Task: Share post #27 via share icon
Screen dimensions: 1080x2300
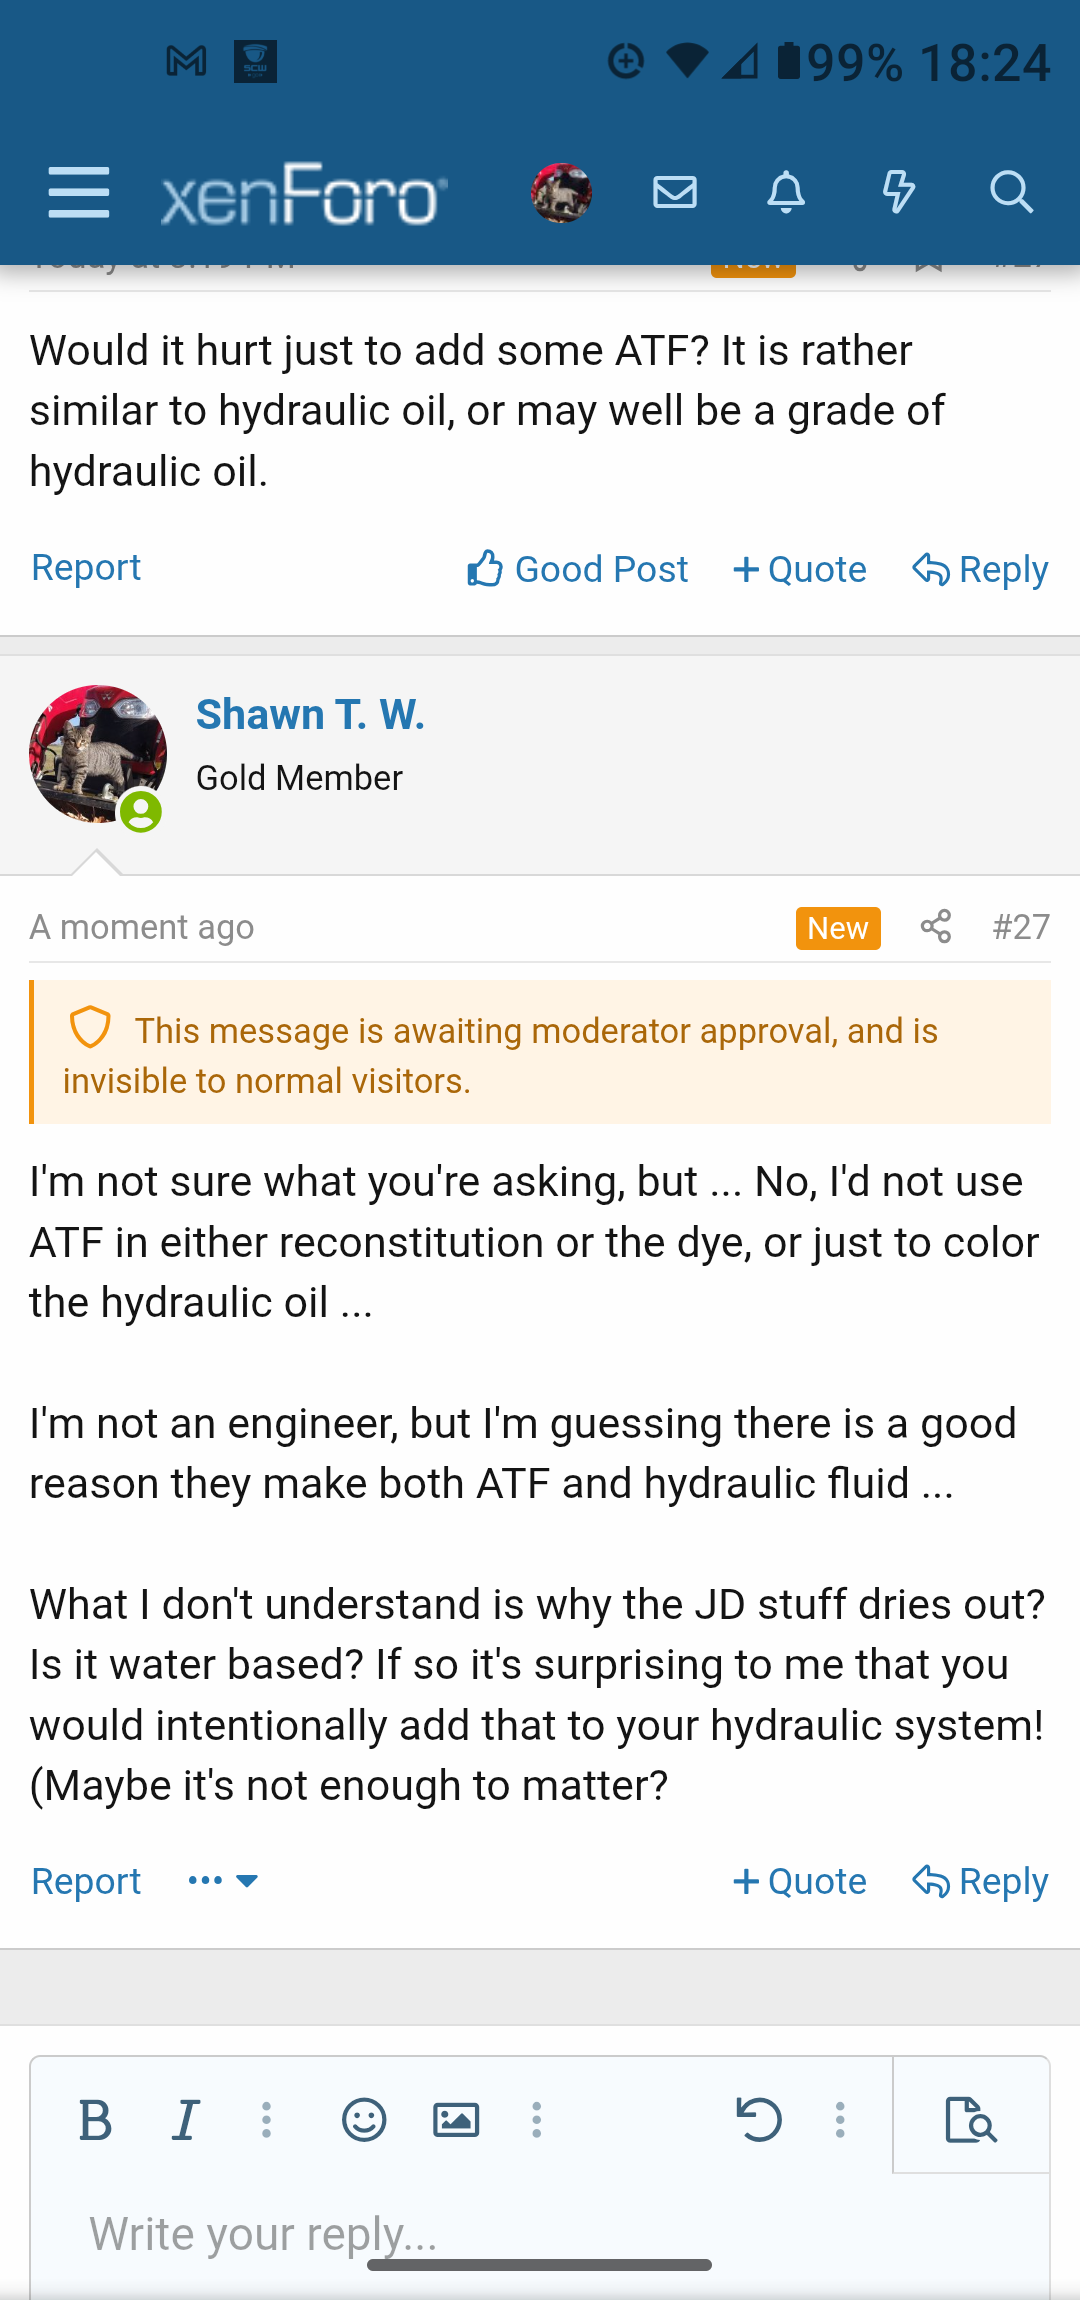Action: pos(936,927)
